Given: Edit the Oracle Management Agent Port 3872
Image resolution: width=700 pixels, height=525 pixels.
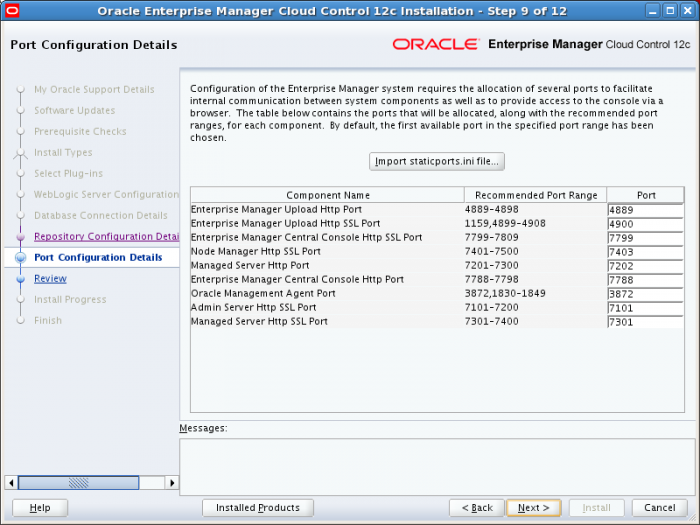Looking at the screenshot, I should (x=645, y=294).
